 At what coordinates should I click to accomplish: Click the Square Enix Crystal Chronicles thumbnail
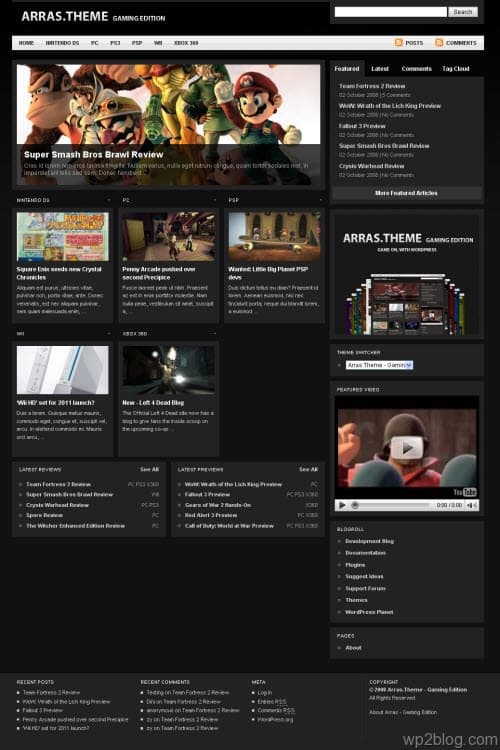click(63, 236)
